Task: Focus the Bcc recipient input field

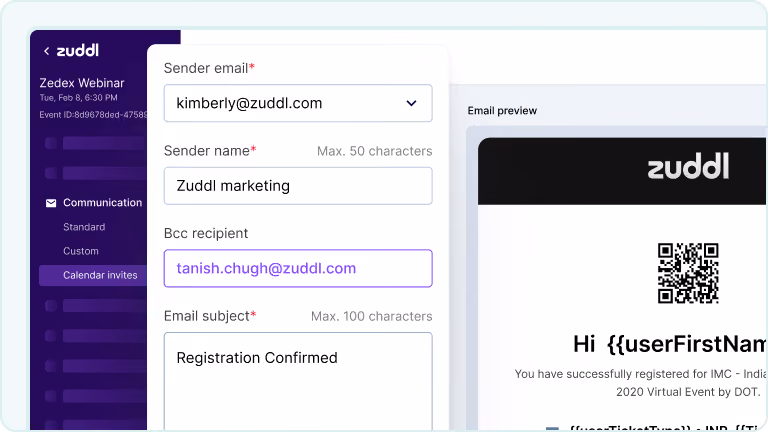Action: click(x=298, y=268)
